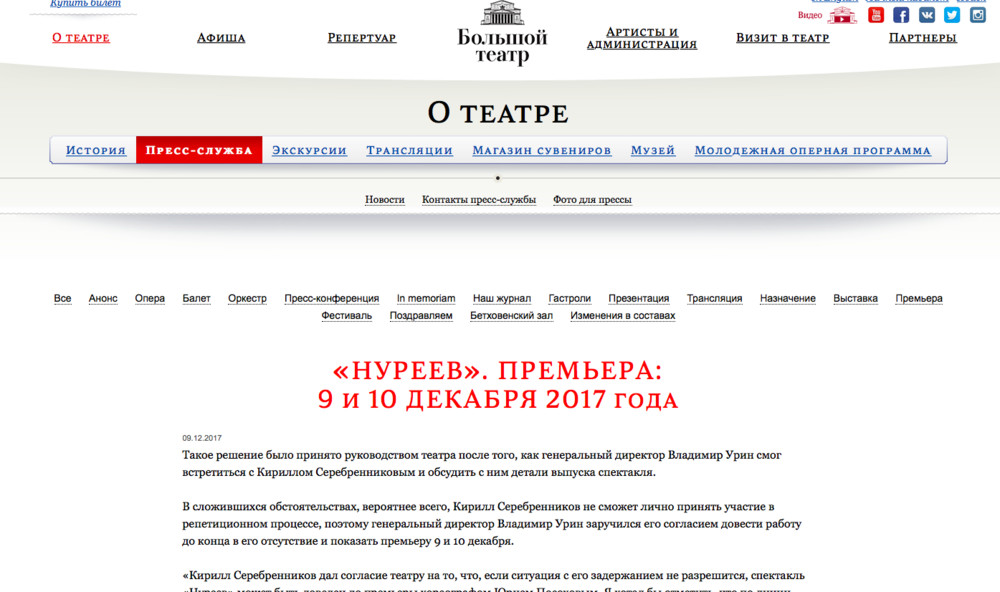Image resolution: width=1000 pixels, height=592 pixels.
Task: Filter news by Опера
Action: 150,299
